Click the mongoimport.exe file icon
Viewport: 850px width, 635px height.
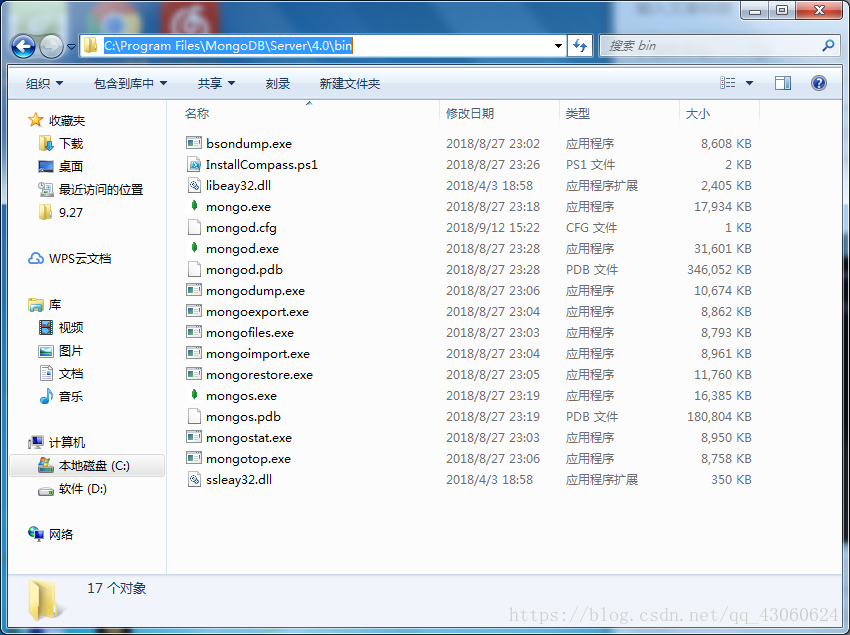pos(194,353)
